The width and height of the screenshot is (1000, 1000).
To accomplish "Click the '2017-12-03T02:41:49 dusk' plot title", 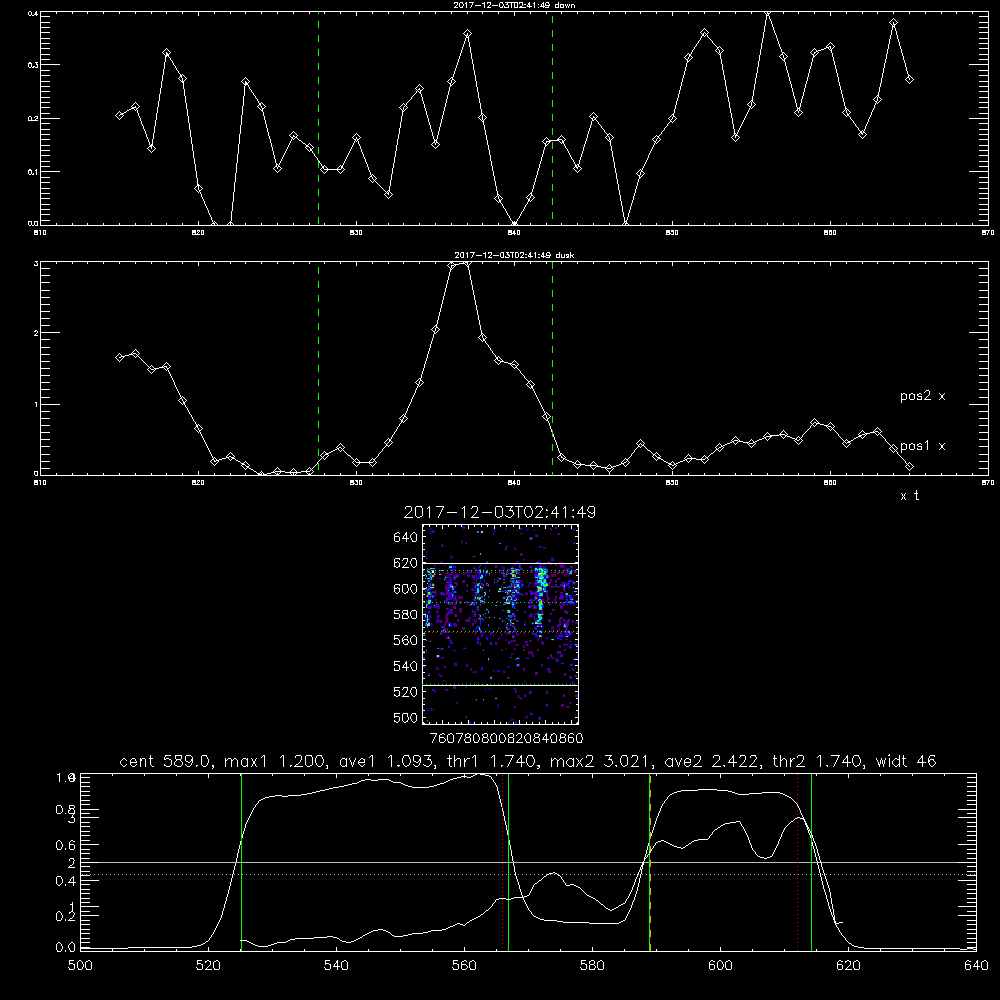I will [514, 255].
